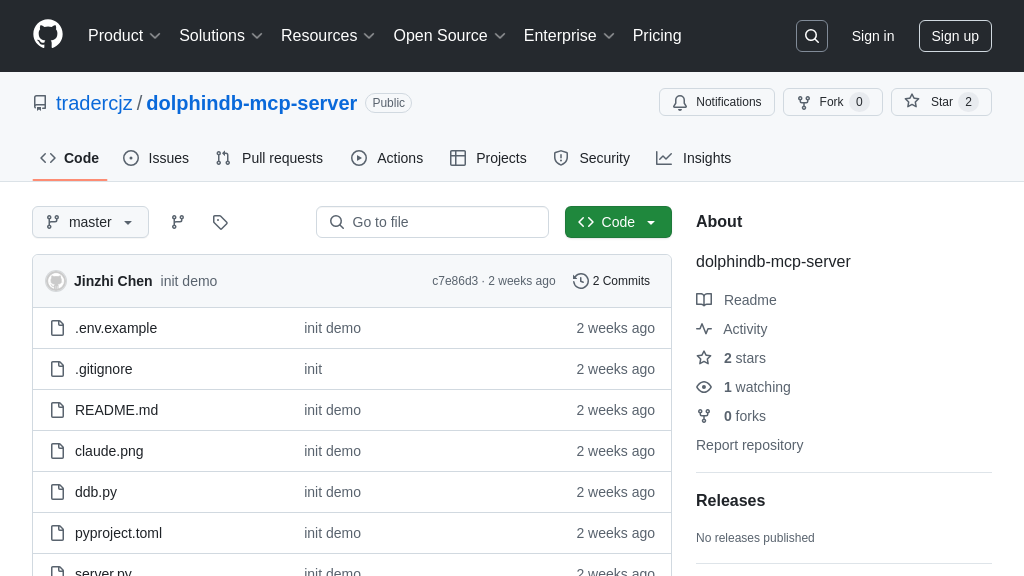Switch to the Issues tab
The height and width of the screenshot is (576, 1024).
click(x=156, y=158)
